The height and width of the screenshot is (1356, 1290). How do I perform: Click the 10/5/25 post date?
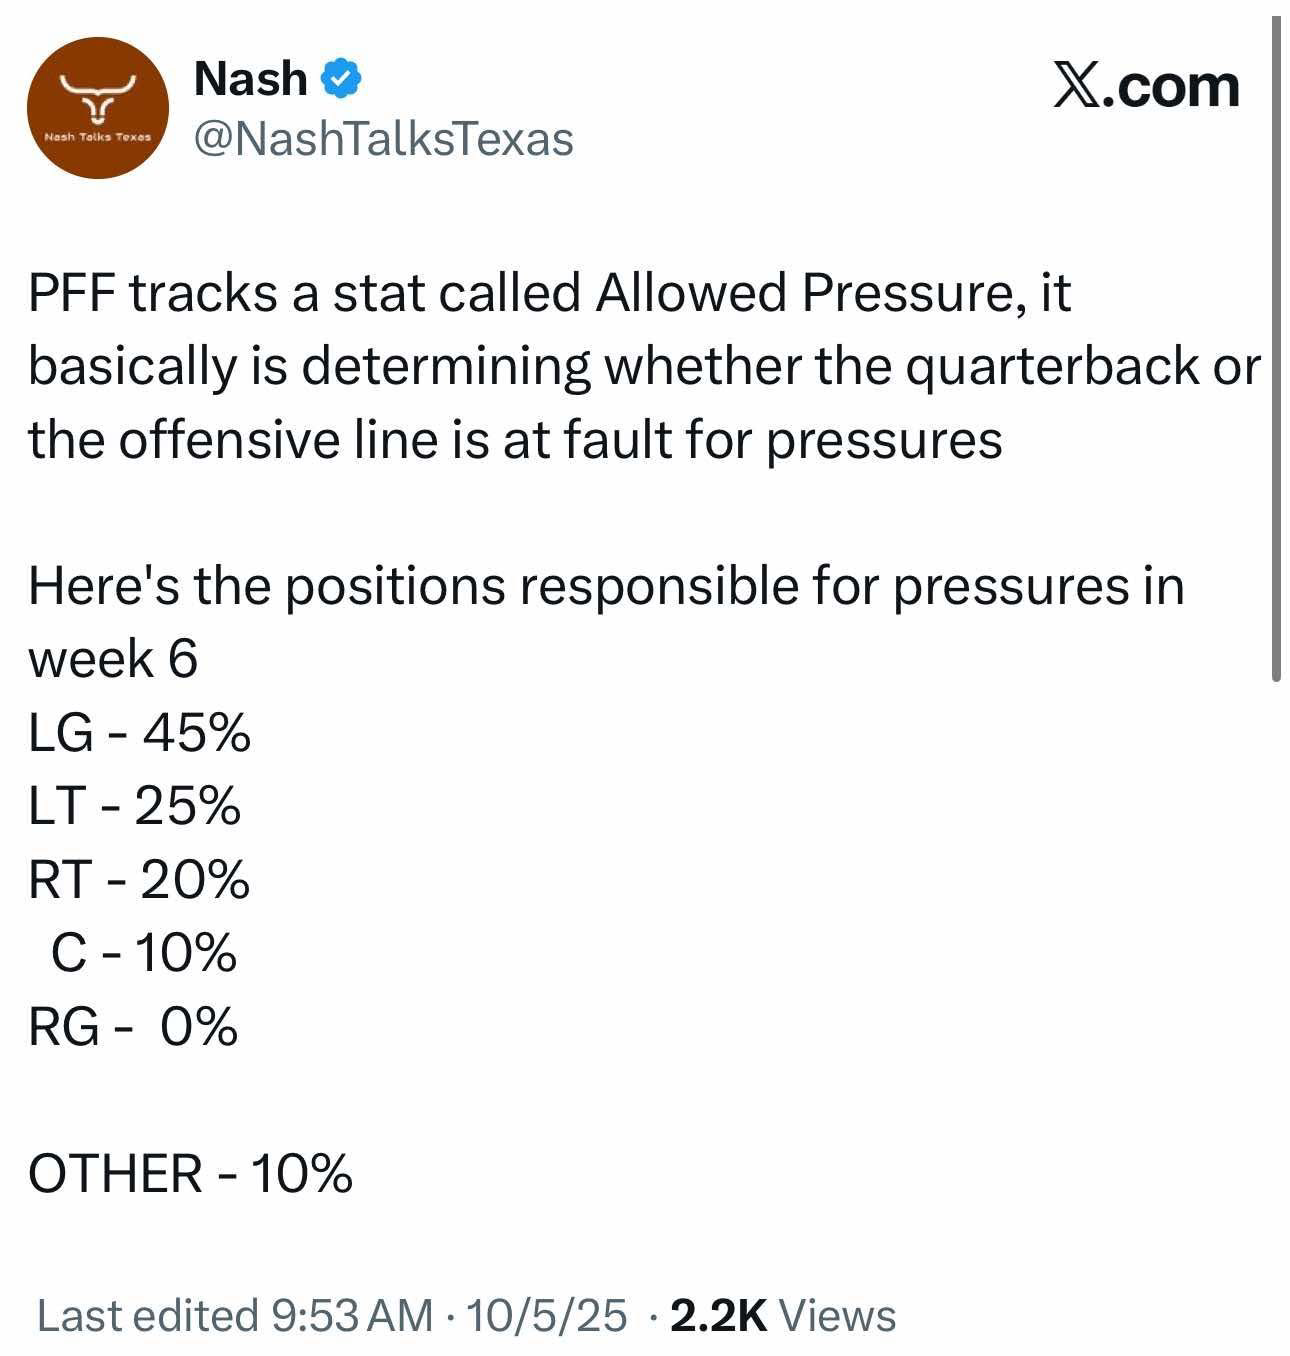(x=547, y=1315)
